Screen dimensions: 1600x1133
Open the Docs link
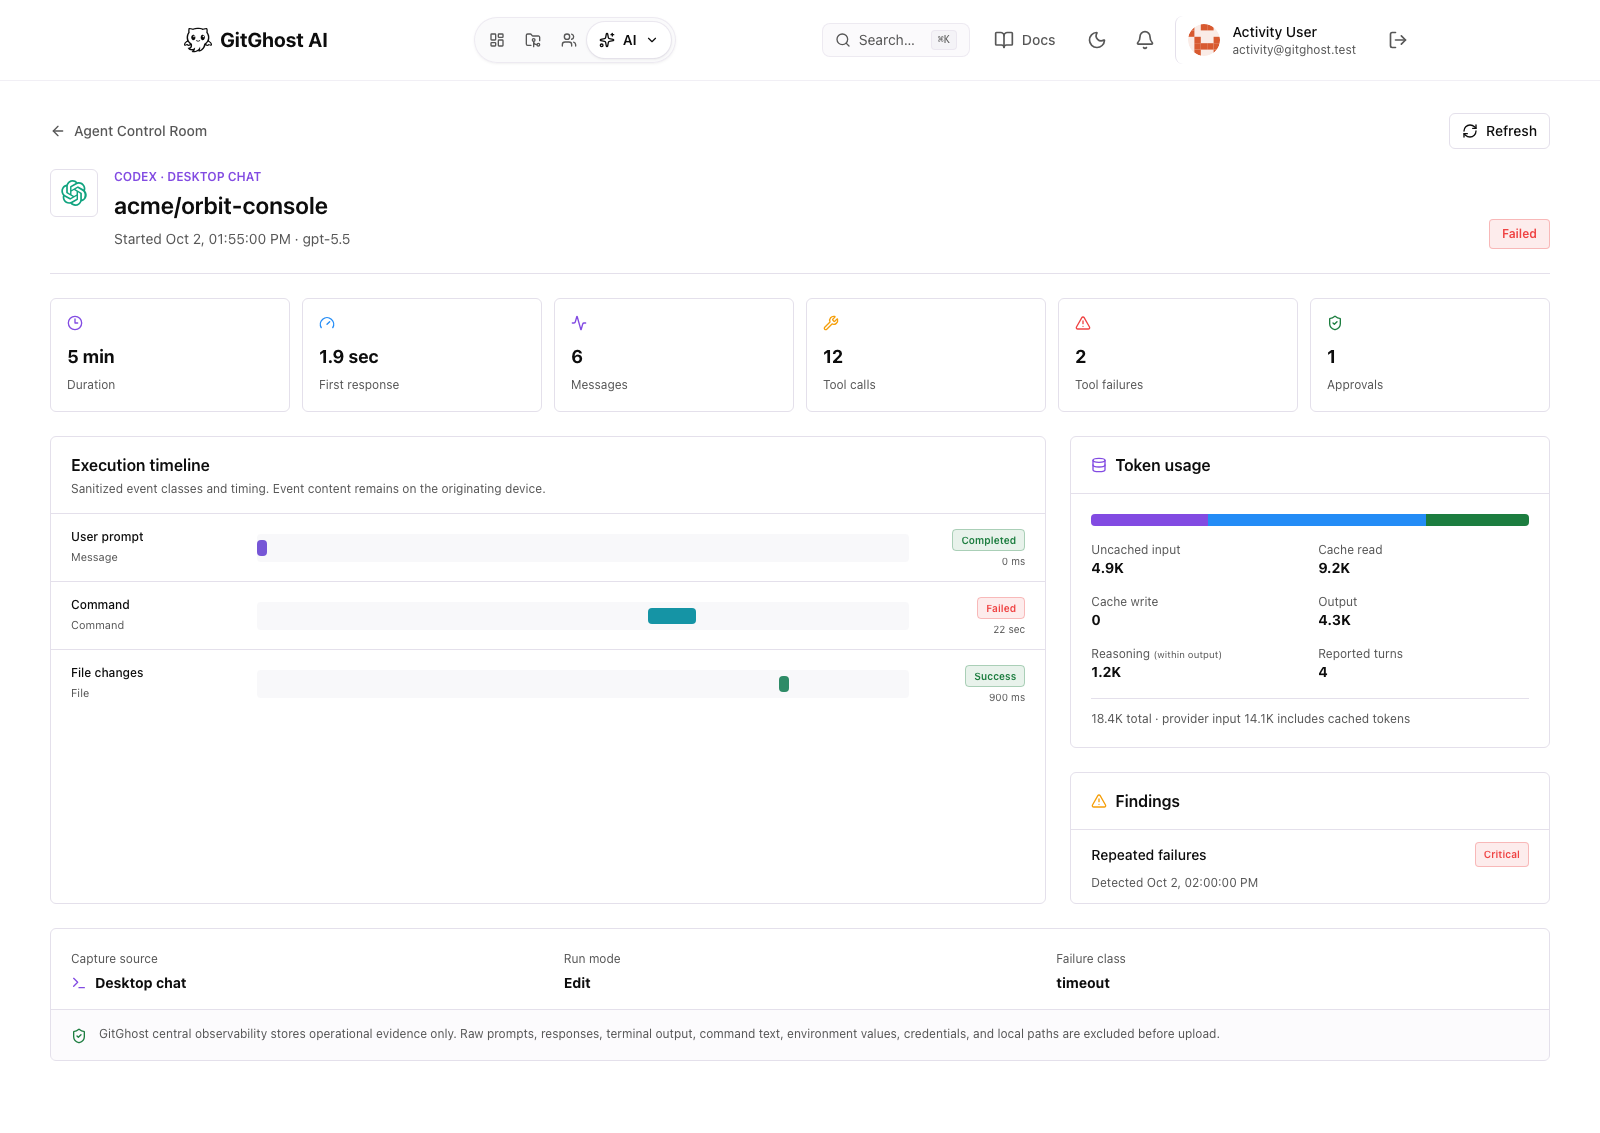click(1025, 40)
